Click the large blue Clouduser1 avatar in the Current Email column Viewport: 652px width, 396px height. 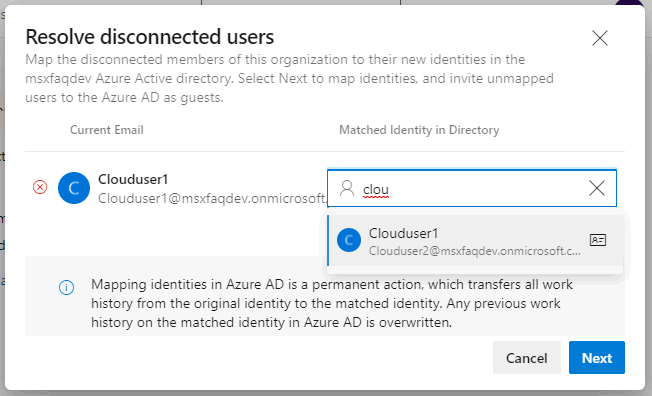(74, 188)
